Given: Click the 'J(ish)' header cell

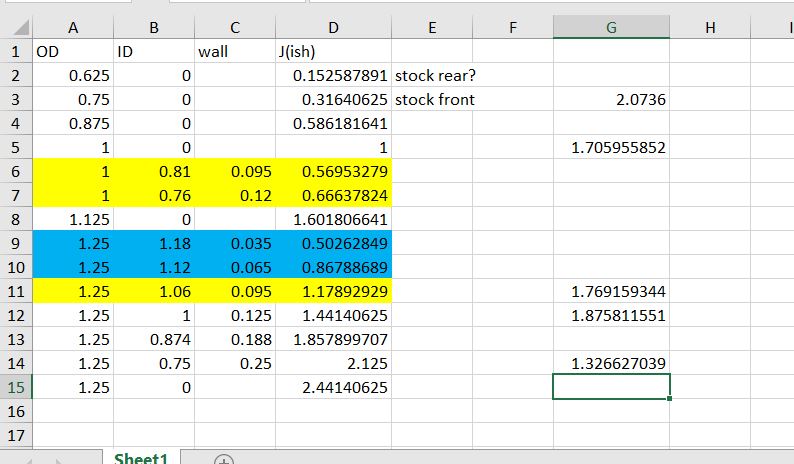Looking at the screenshot, I should click(333, 51).
